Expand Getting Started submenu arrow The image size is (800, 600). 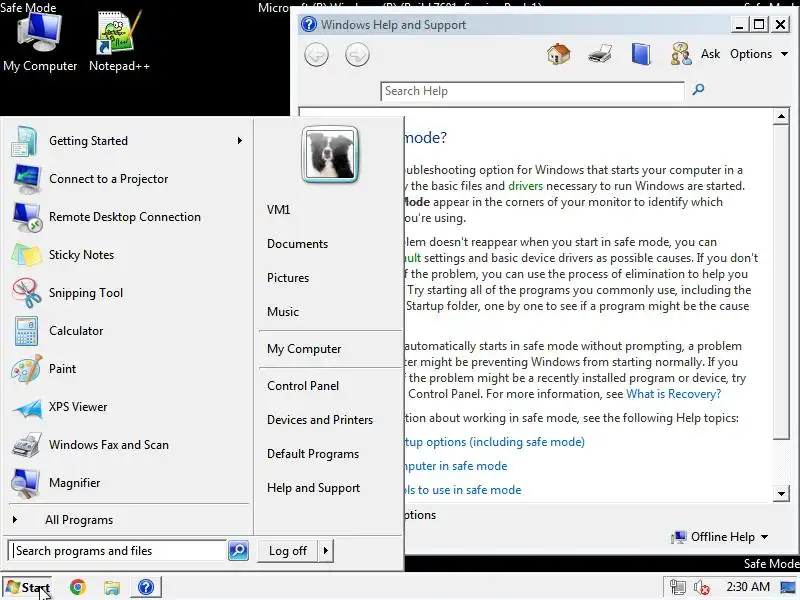coord(239,141)
